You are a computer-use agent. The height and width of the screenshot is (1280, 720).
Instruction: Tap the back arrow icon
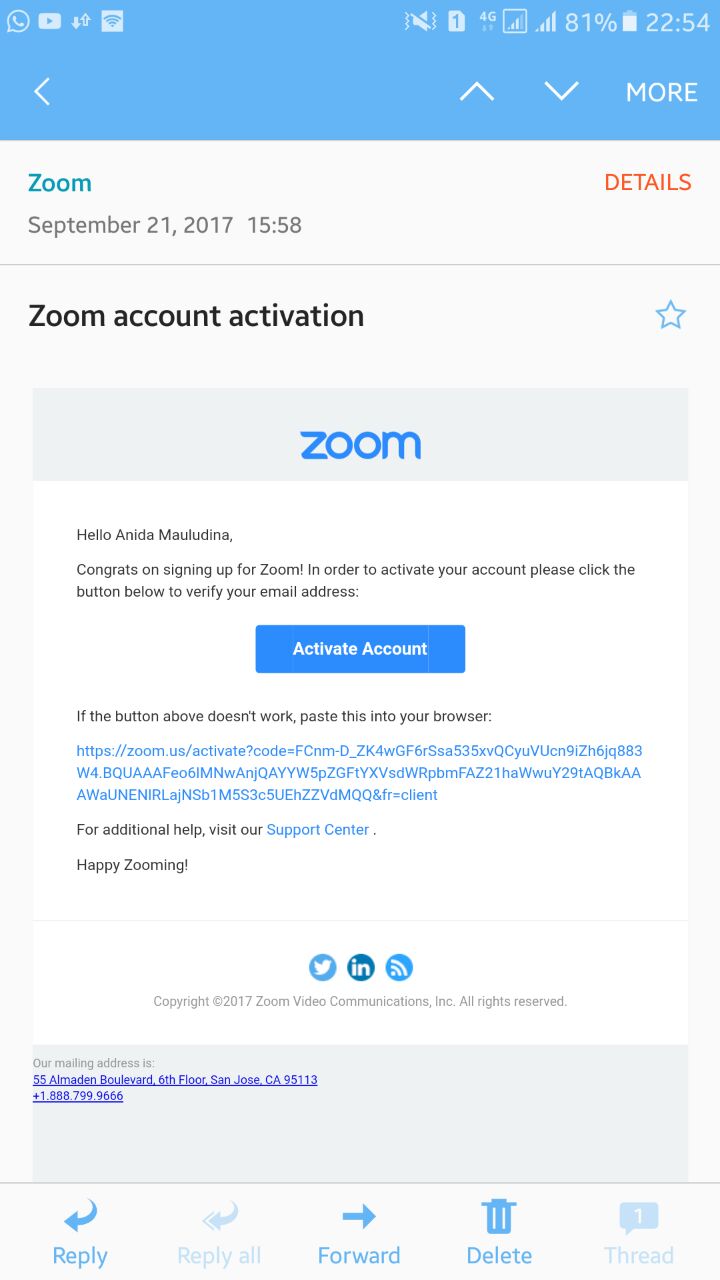(x=42, y=92)
